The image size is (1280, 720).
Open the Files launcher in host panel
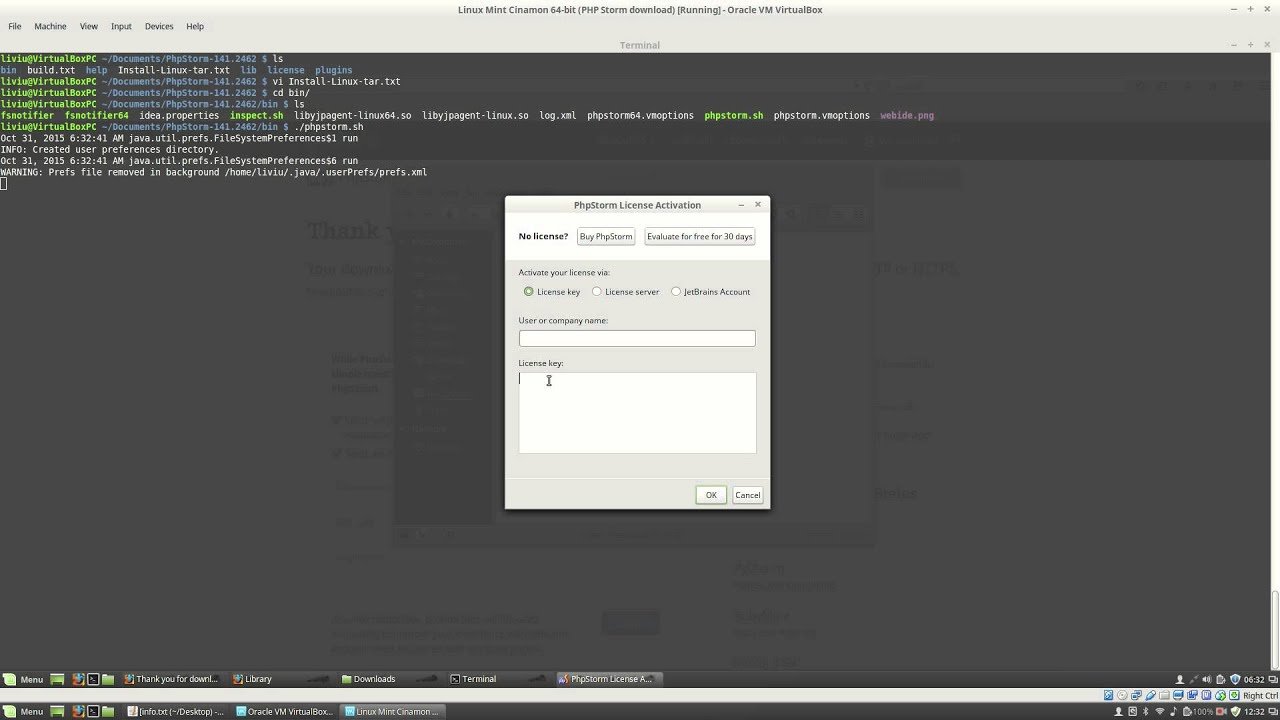[108, 712]
